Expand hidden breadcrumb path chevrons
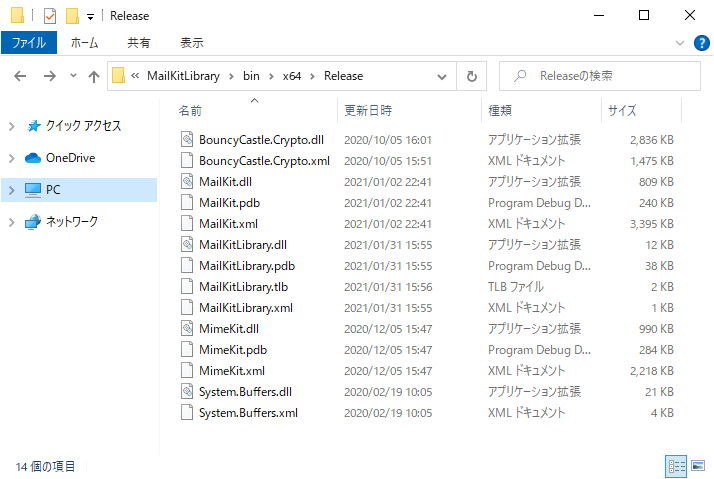714x479 pixels. [135, 76]
